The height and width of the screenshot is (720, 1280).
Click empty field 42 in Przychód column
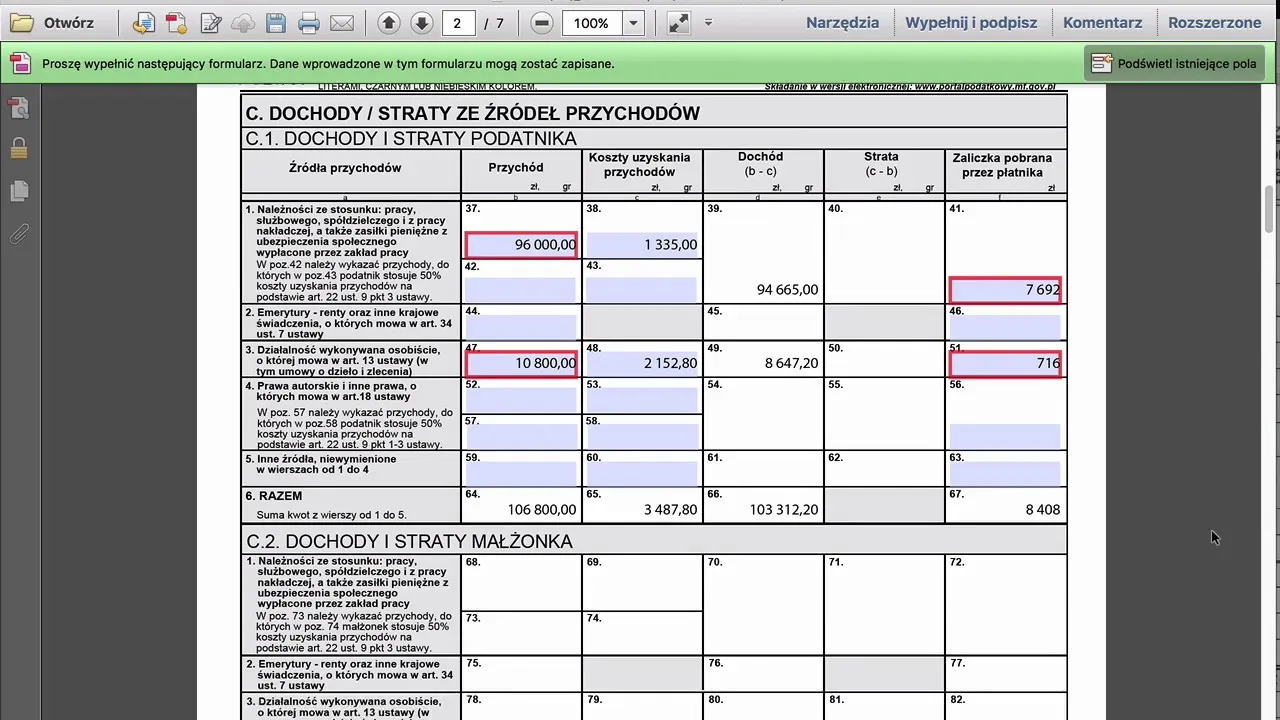(520, 290)
